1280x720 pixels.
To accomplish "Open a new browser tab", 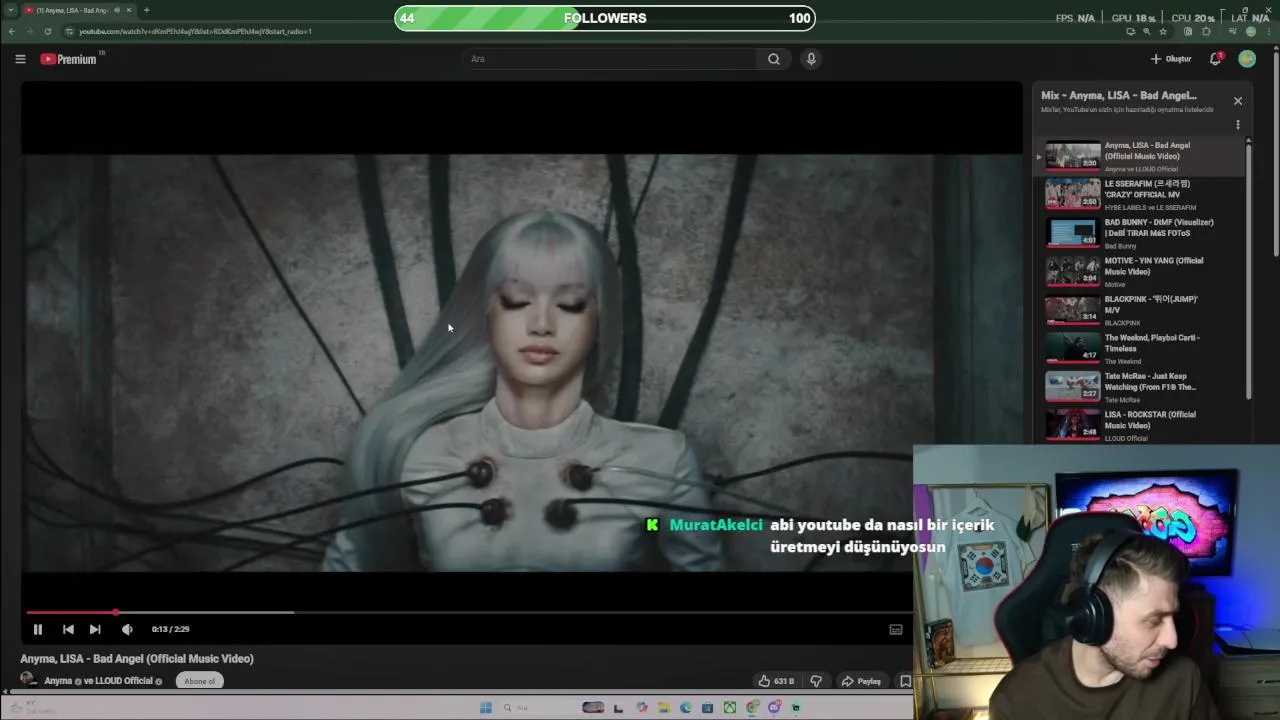I will [146, 10].
